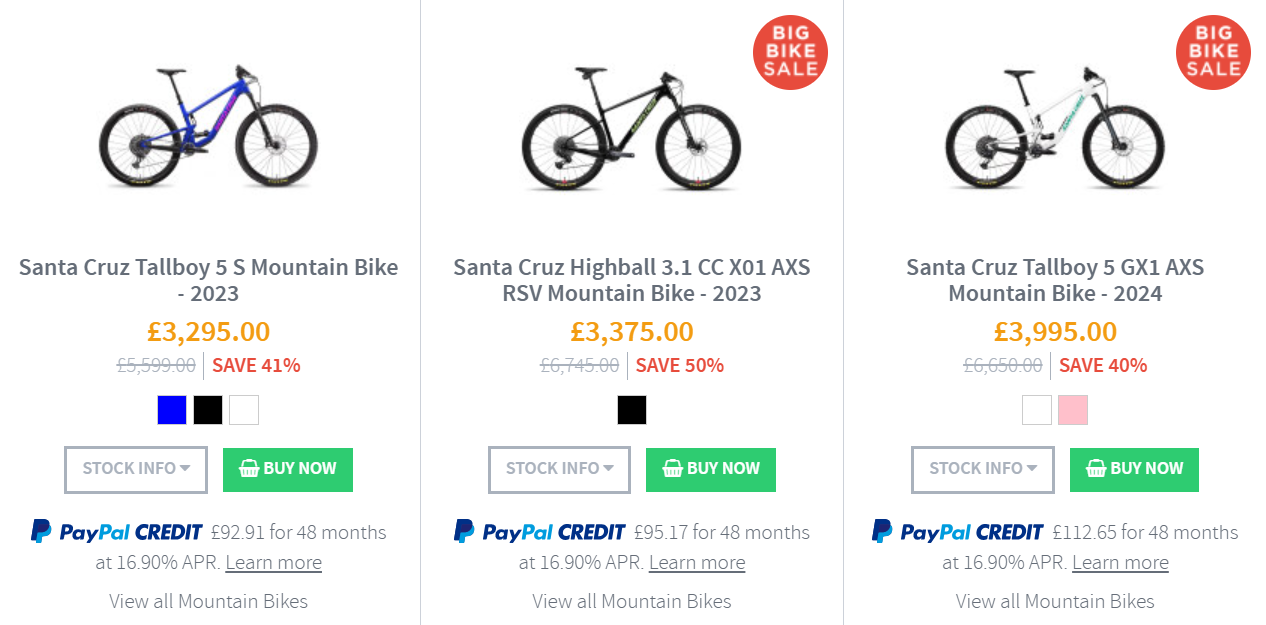This screenshot has height=625, width=1266.
Task: Choose the white swatch for Tallboy 5 GX1 AXS
Action: tap(1037, 410)
